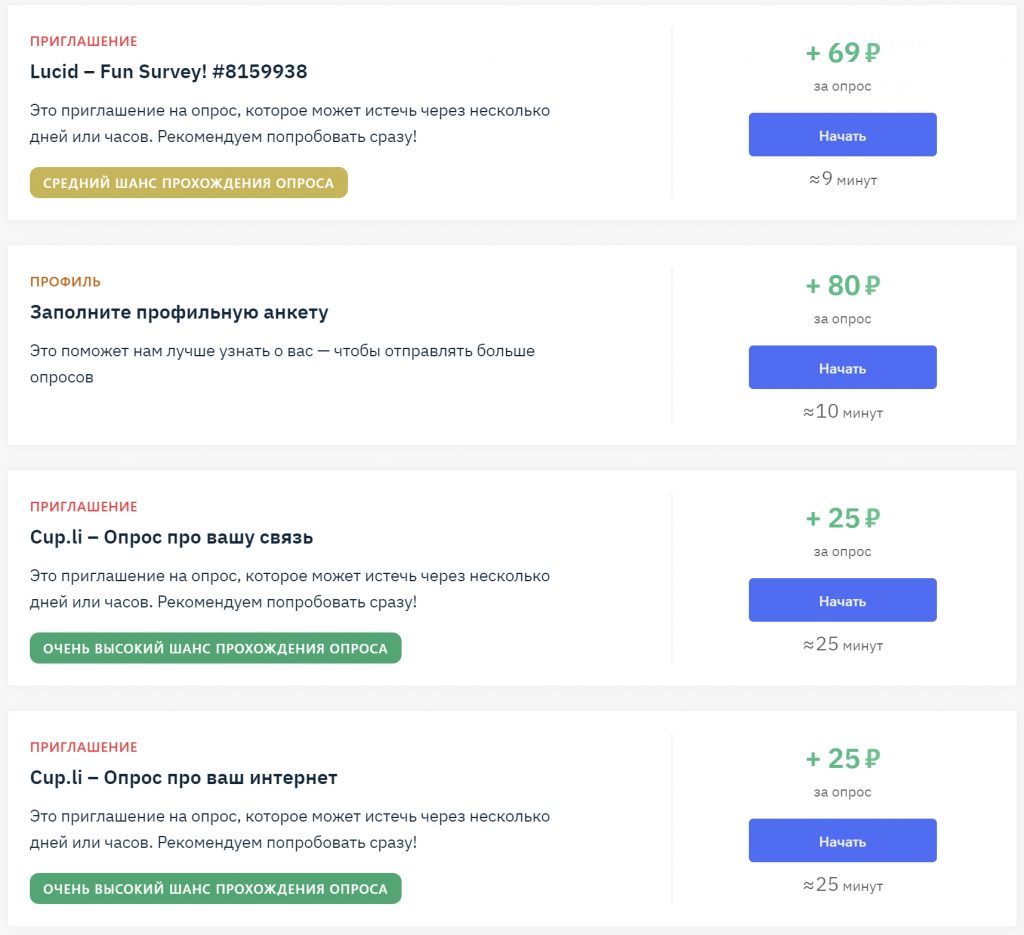
Task: Click the + 25 ₽ reward for вашу связь survey
Action: [842, 519]
